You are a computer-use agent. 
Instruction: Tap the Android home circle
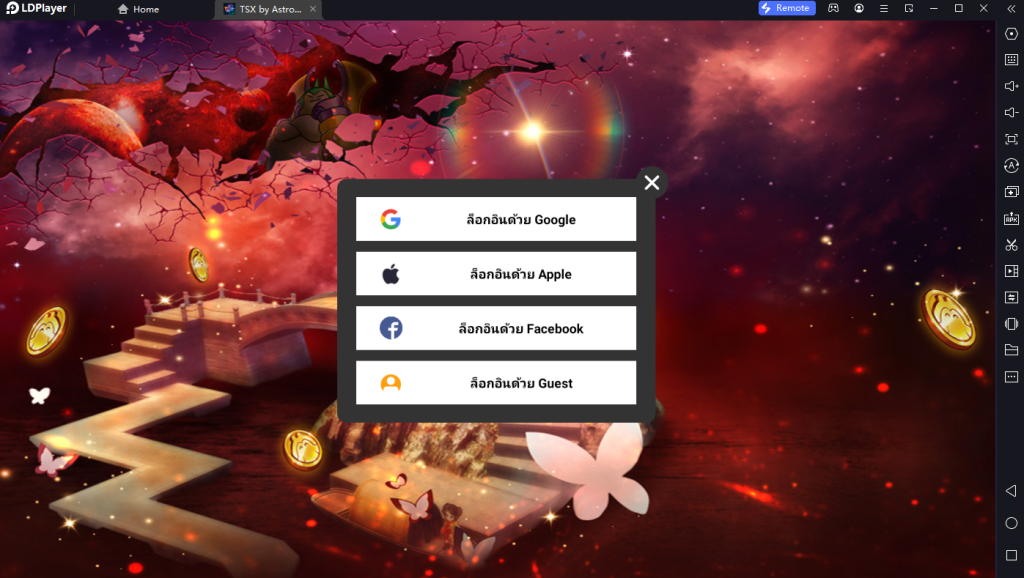click(x=1011, y=523)
